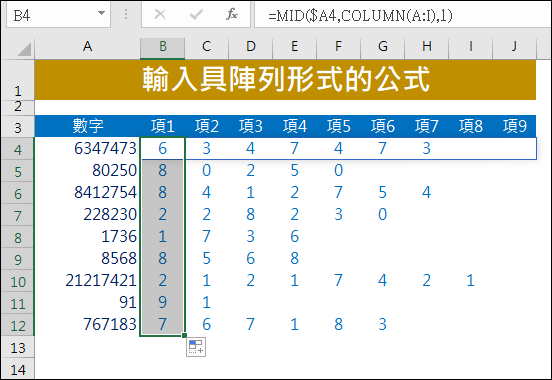This screenshot has height=380, width=552.
Task: Click the 項8 header cell
Action: click(470, 126)
